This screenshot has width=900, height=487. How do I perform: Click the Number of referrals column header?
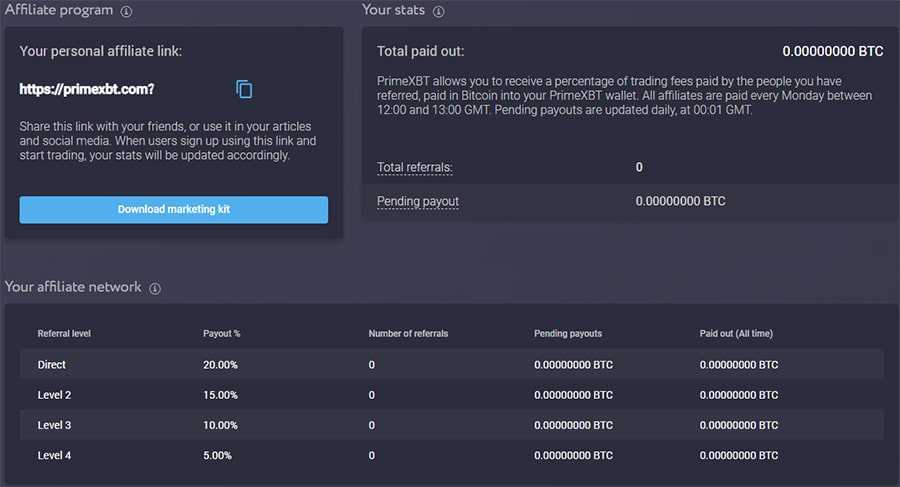pos(408,333)
